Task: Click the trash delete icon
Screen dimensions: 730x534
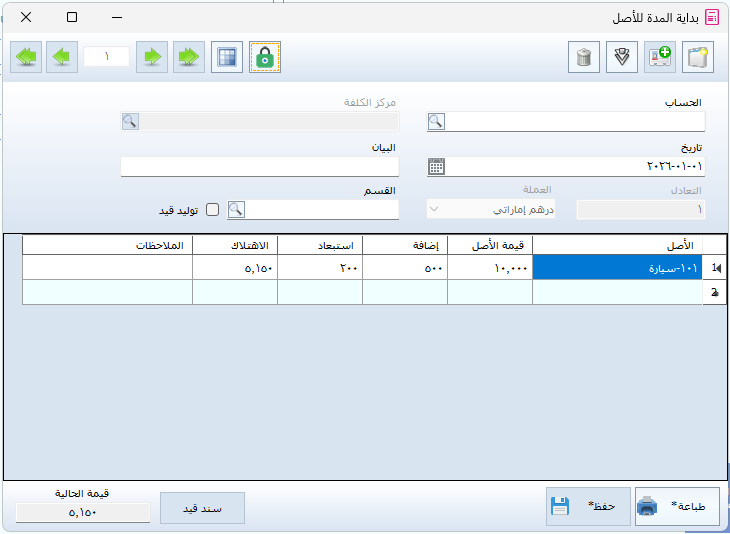Action: (x=584, y=57)
